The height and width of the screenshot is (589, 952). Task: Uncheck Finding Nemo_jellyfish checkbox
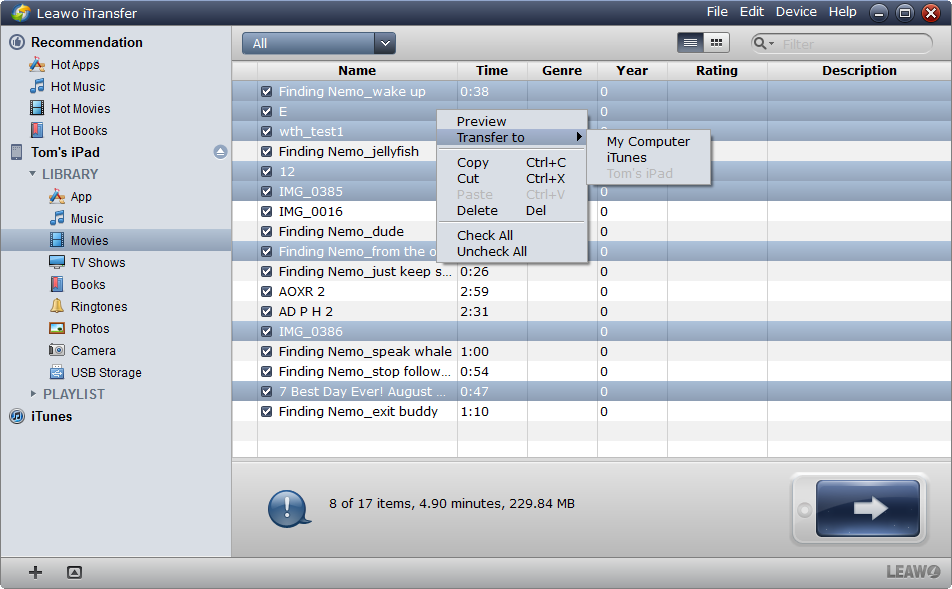tap(266, 152)
